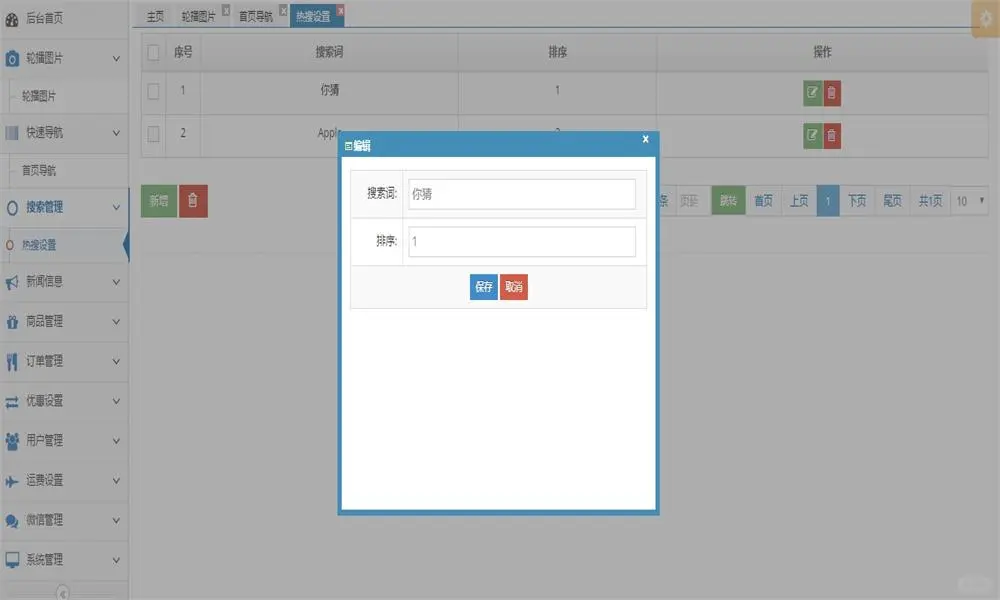Collapse the sidebar with the bottom arrow
The width and height of the screenshot is (1000, 600).
click(x=63, y=592)
